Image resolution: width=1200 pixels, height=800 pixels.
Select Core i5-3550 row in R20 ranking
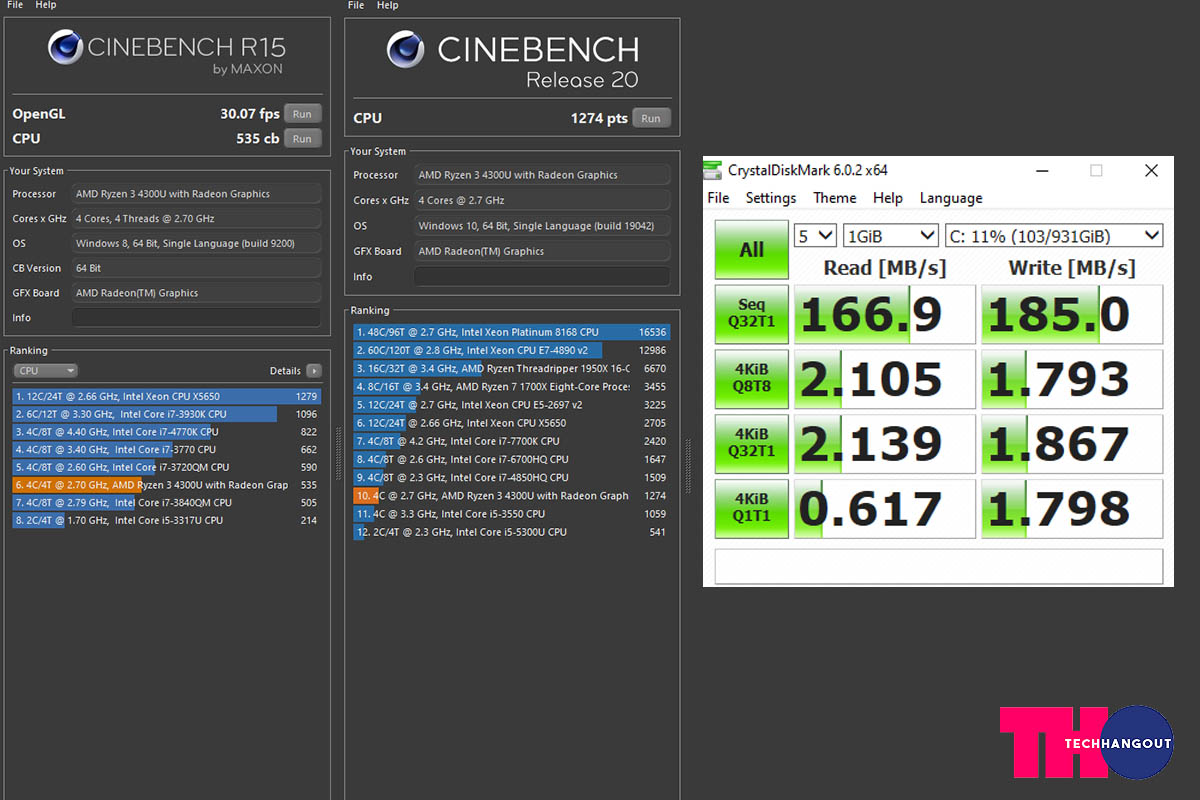click(512, 513)
